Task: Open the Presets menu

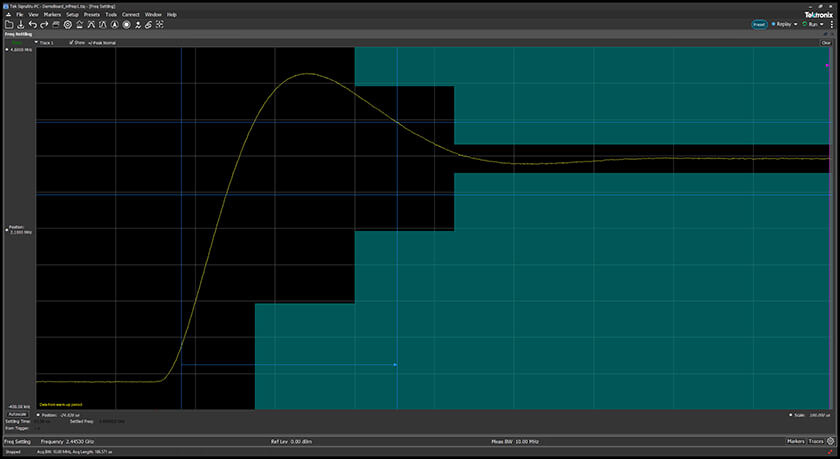Action: coord(92,15)
